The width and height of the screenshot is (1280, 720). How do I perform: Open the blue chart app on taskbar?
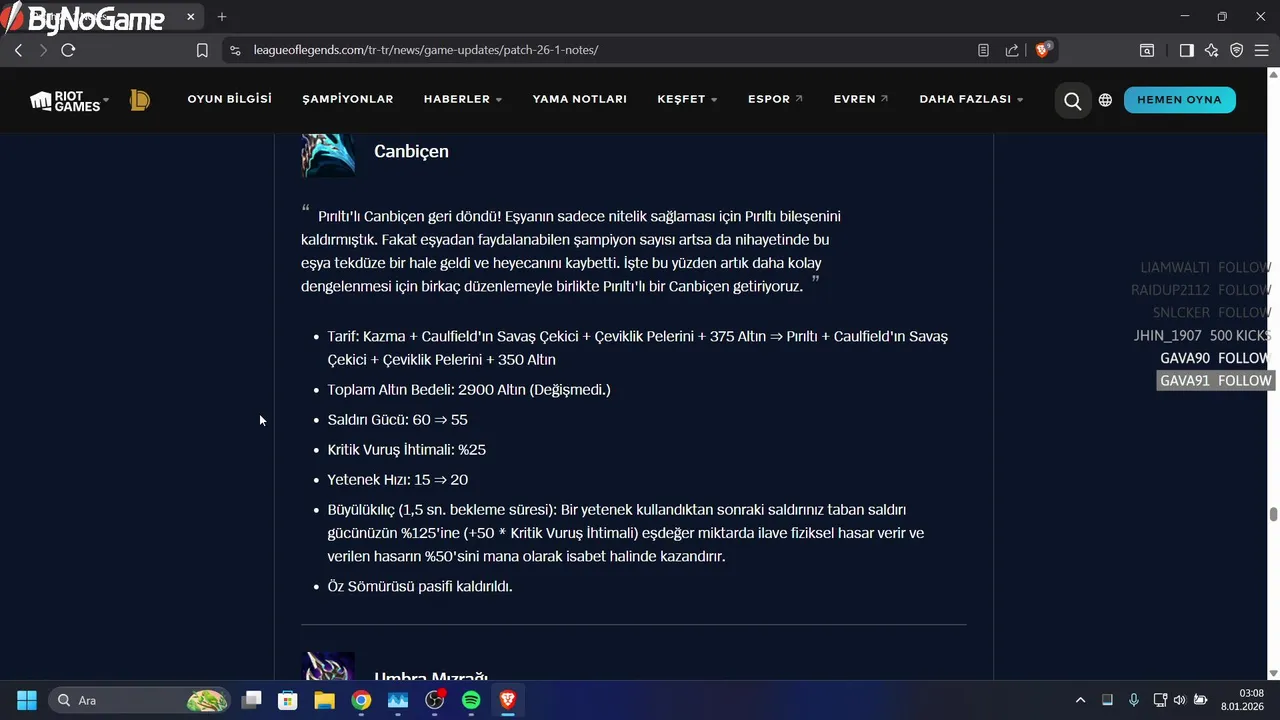click(x=398, y=700)
